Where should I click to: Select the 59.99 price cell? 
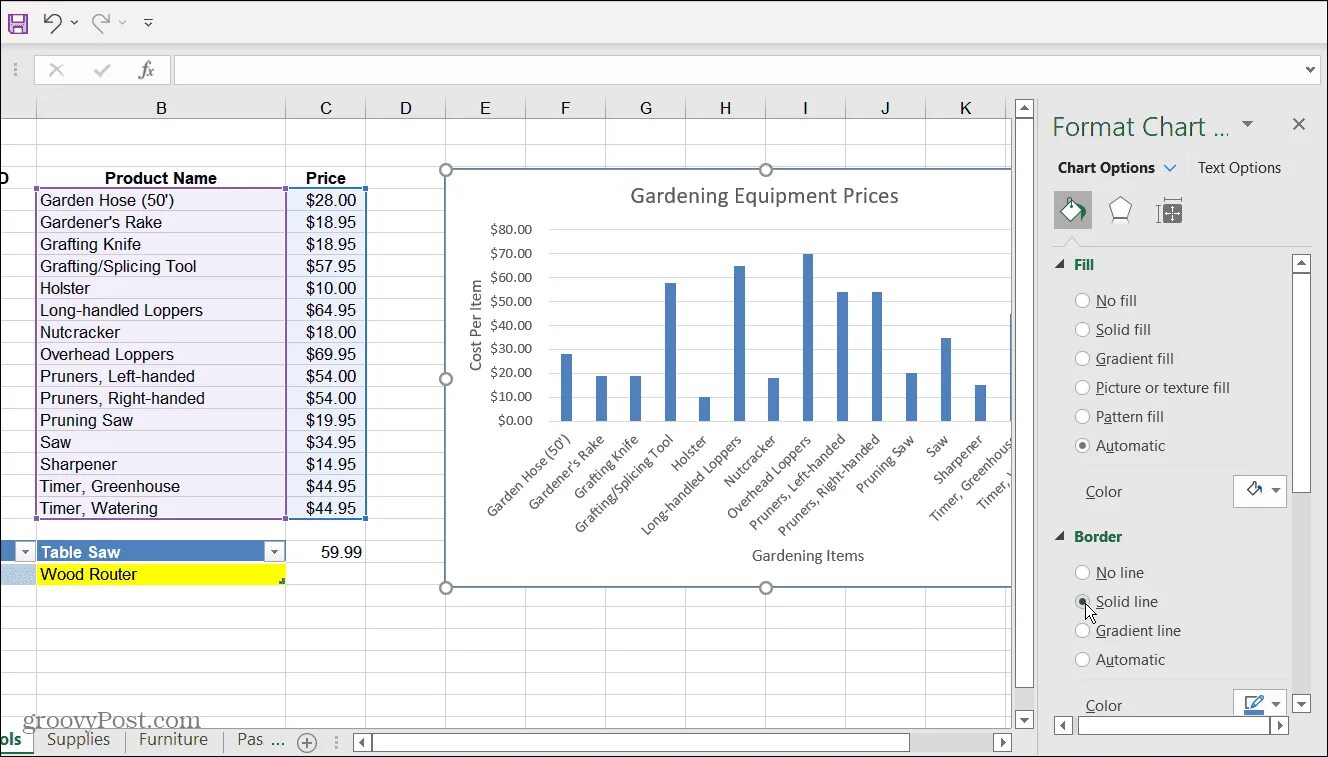326,552
